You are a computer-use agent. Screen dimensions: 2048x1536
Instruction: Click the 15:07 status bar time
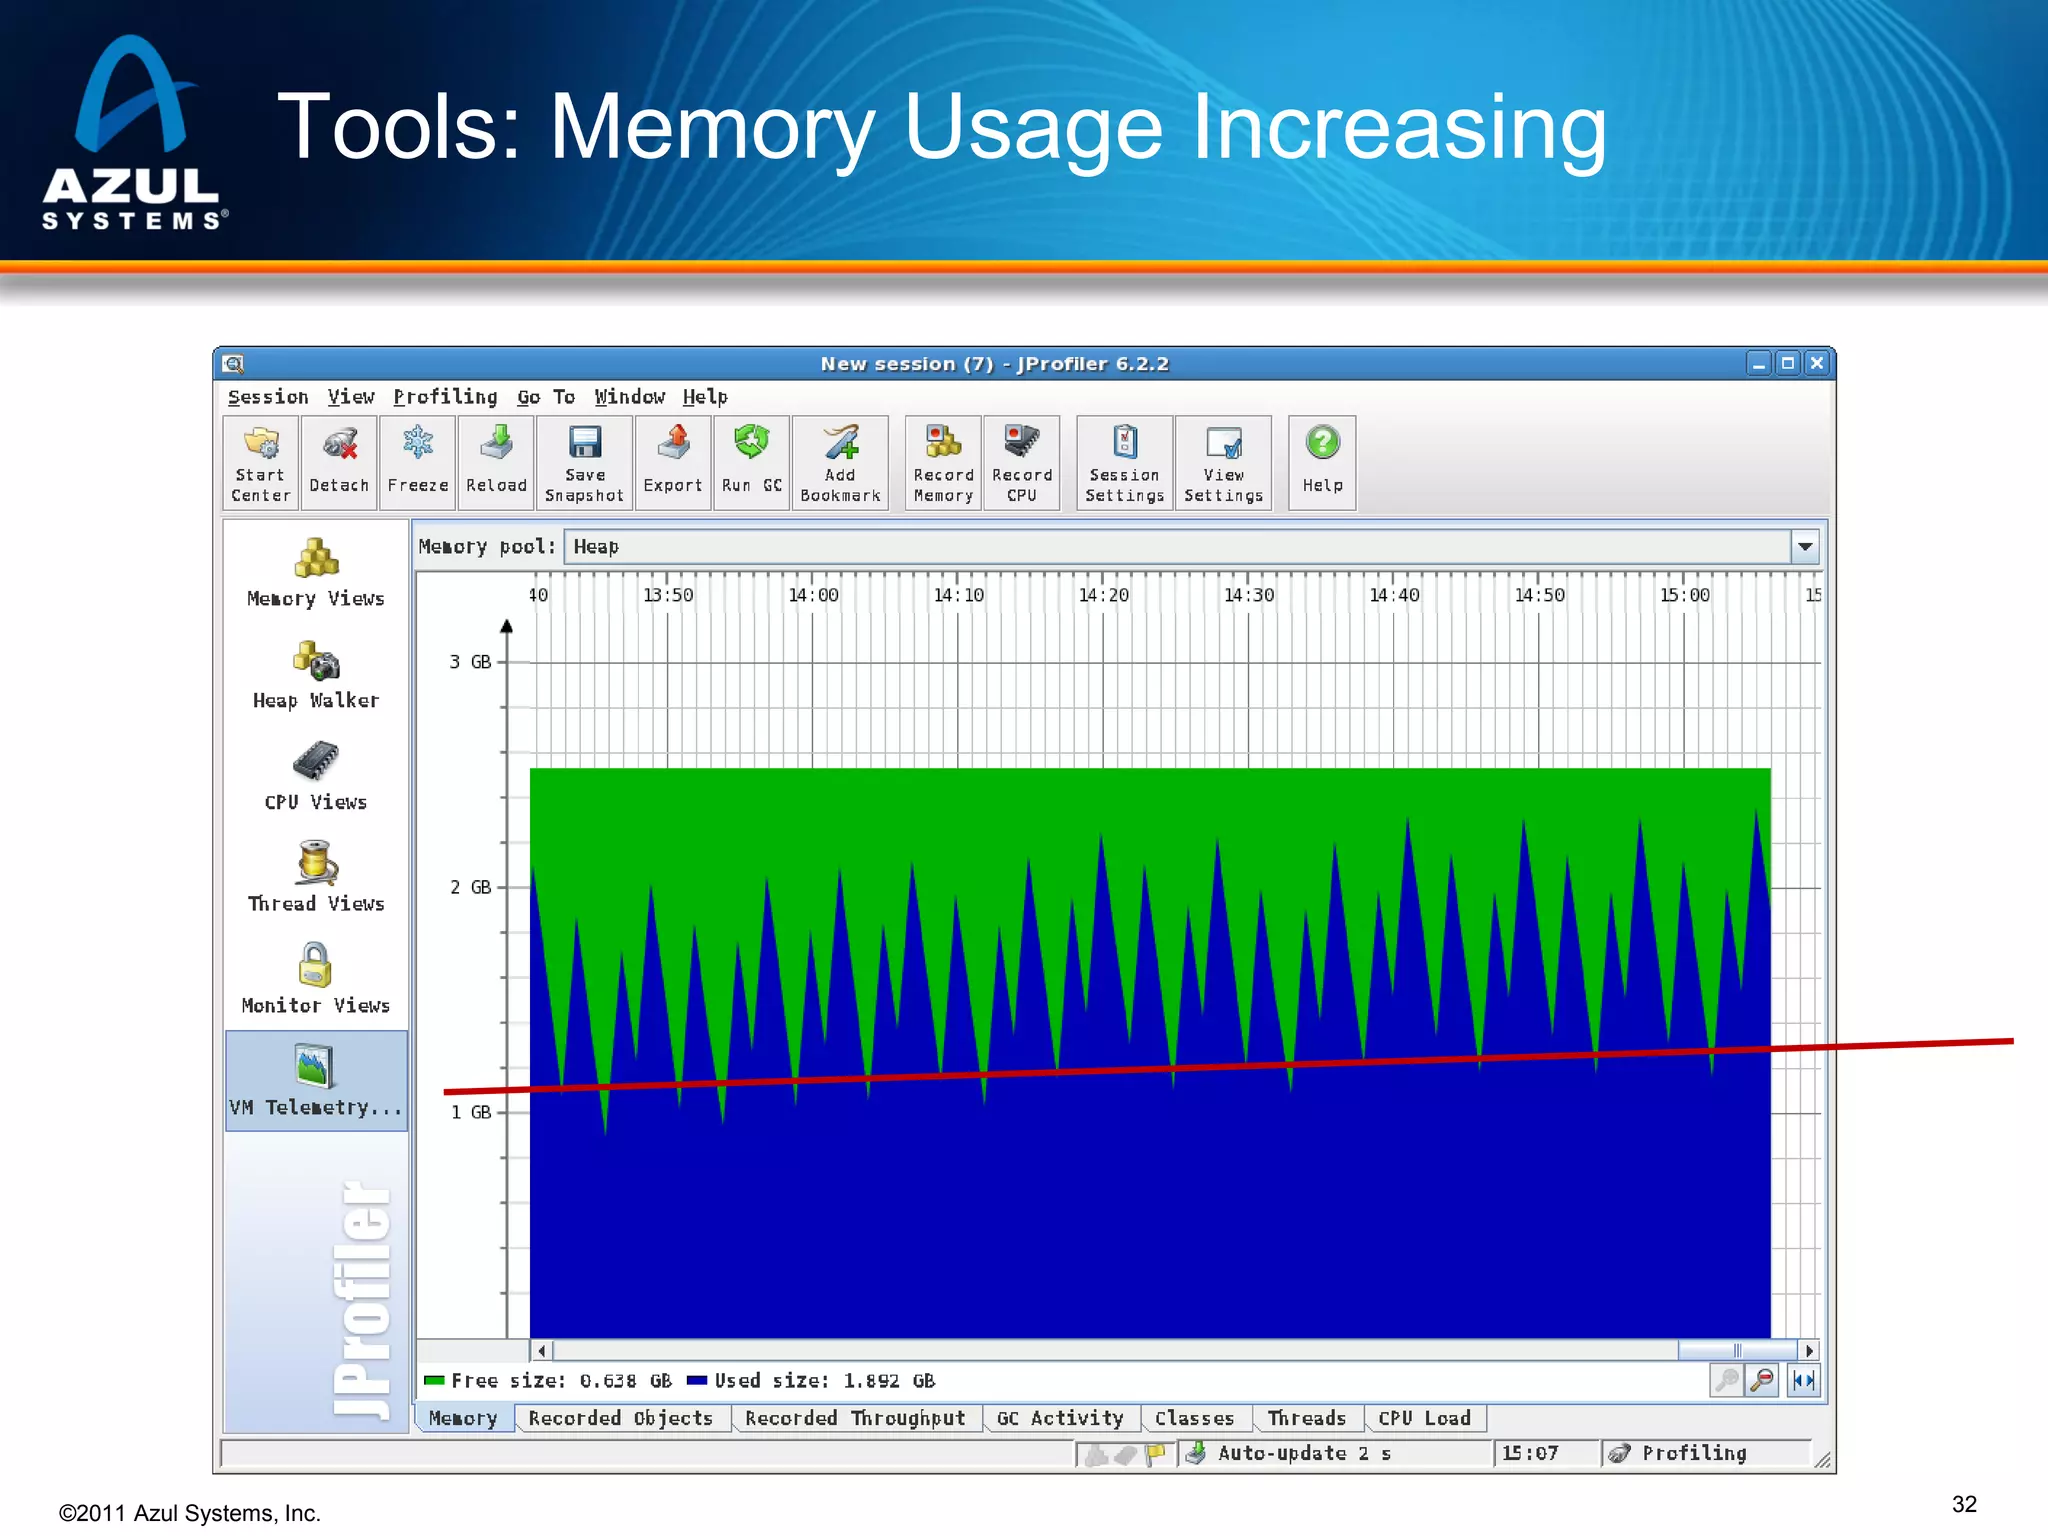(x=1530, y=1453)
